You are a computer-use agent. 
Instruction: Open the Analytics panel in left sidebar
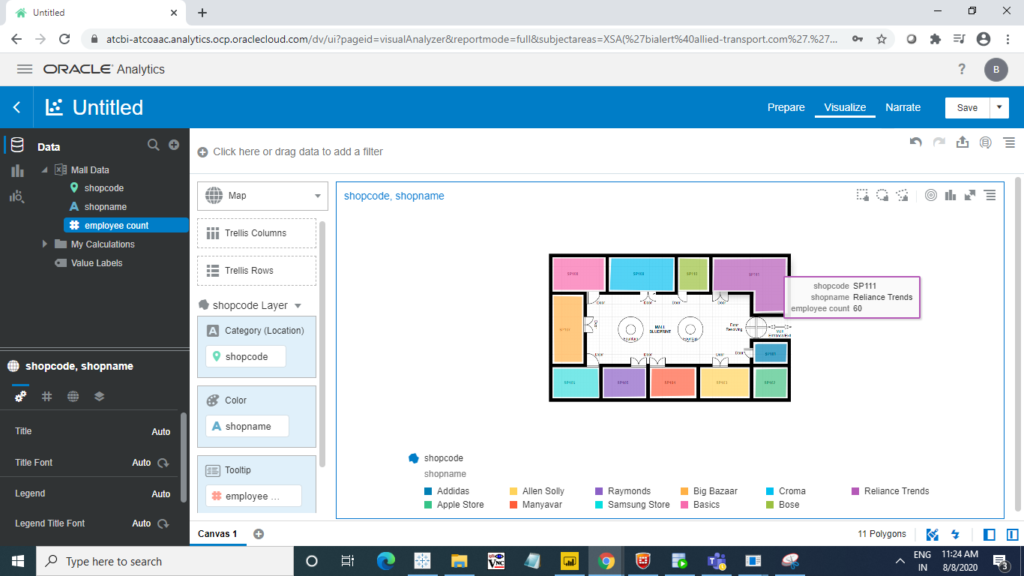pos(16,196)
